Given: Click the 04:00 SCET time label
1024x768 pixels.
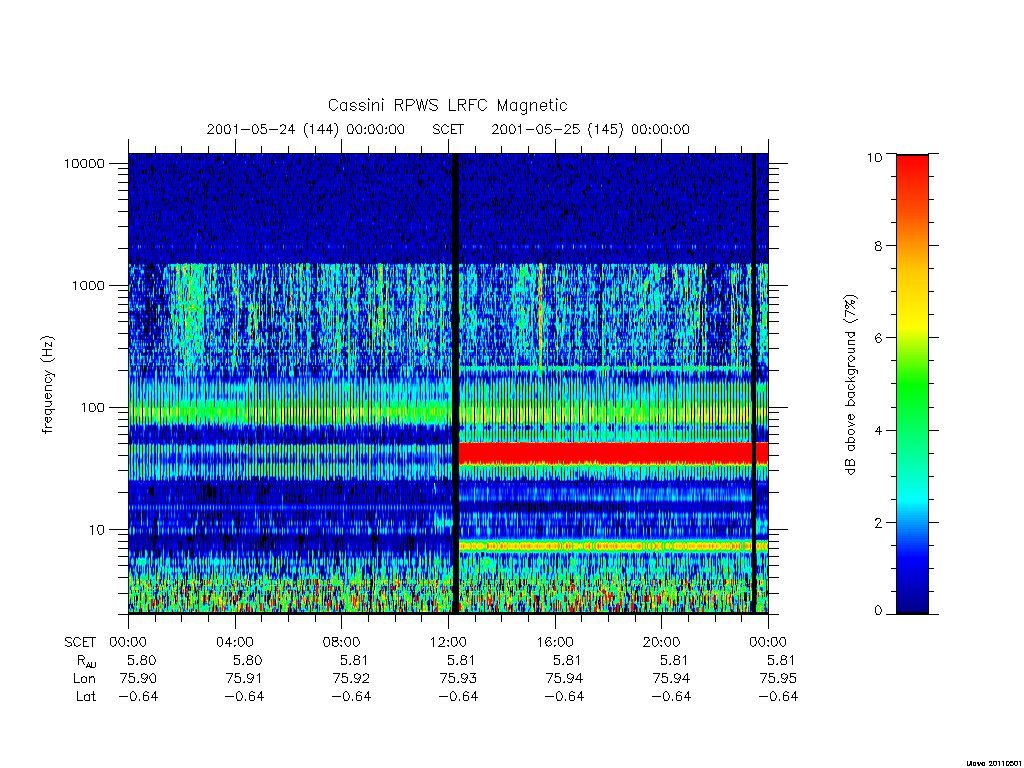Looking at the screenshot, I should point(234,642).
